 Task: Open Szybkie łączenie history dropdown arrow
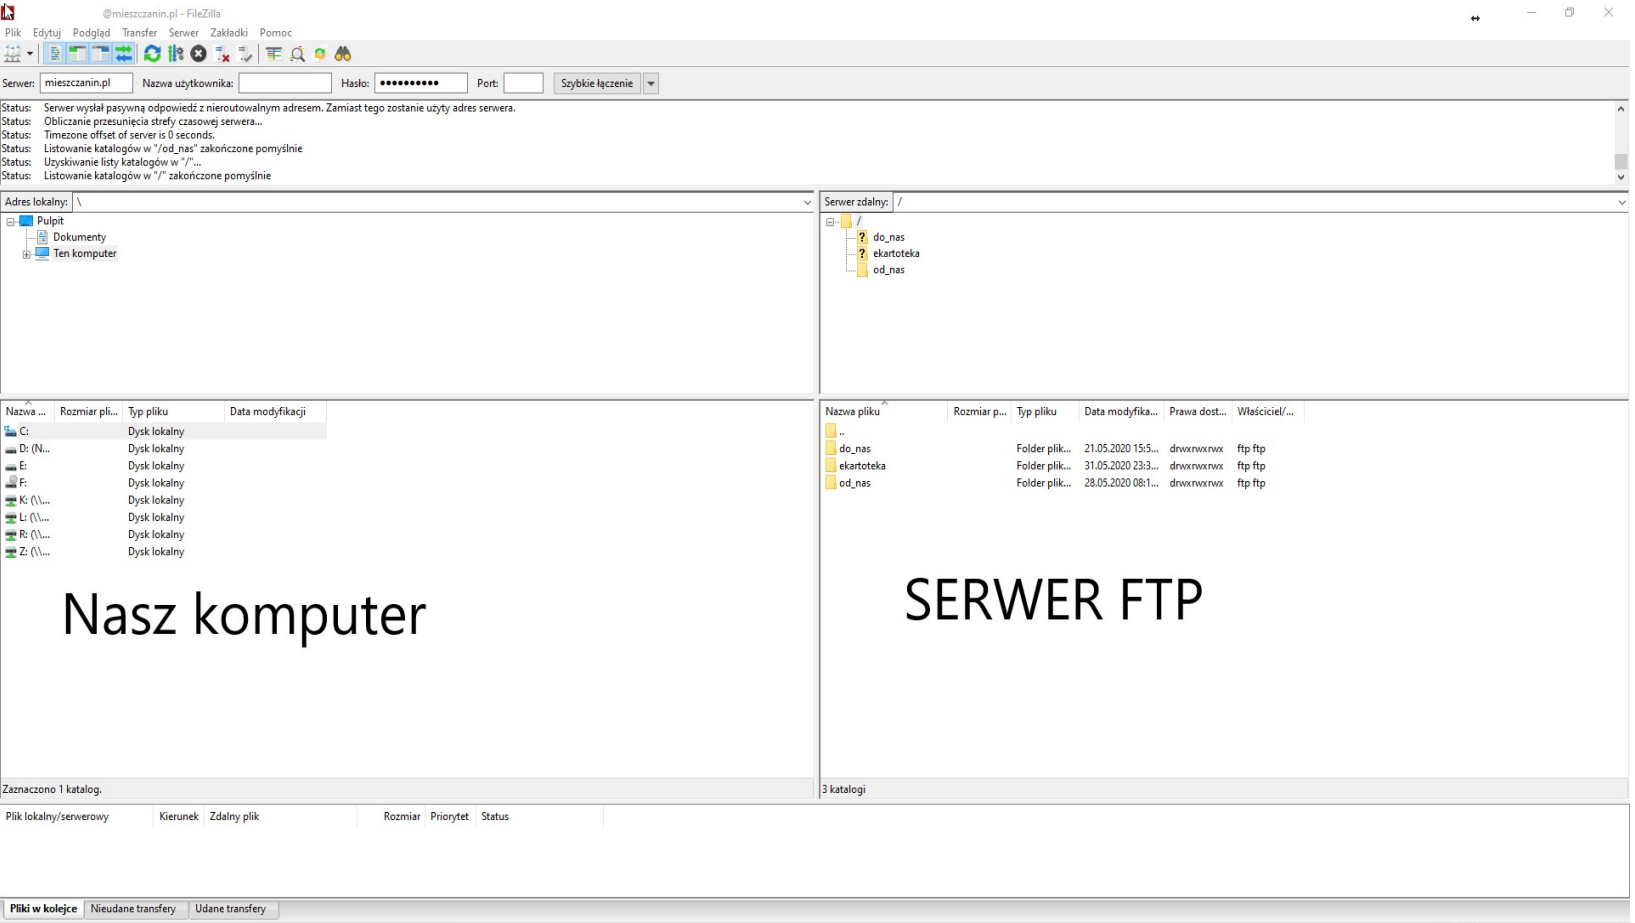[x=651, y=84]
